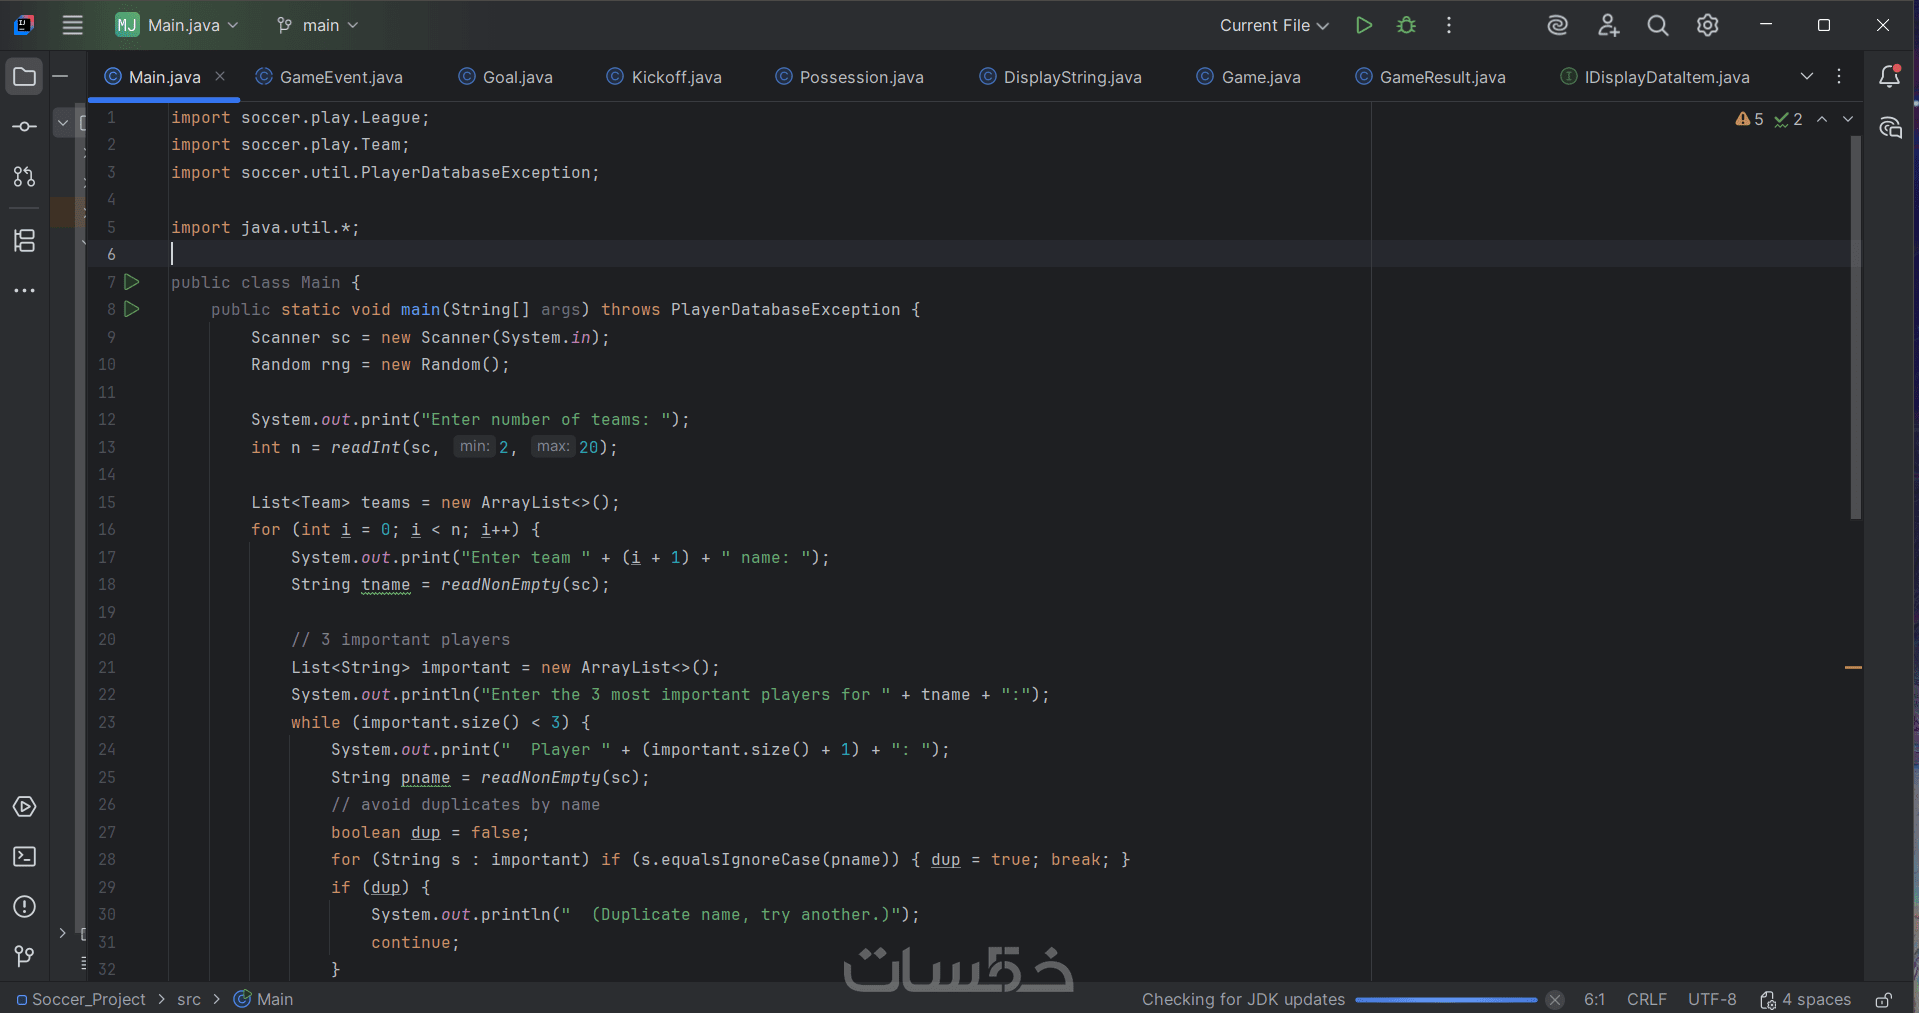Cancel the Checking for JDK updates task
The width and height of the screenshot is (1919, 1013).
coord(1554,1000)
